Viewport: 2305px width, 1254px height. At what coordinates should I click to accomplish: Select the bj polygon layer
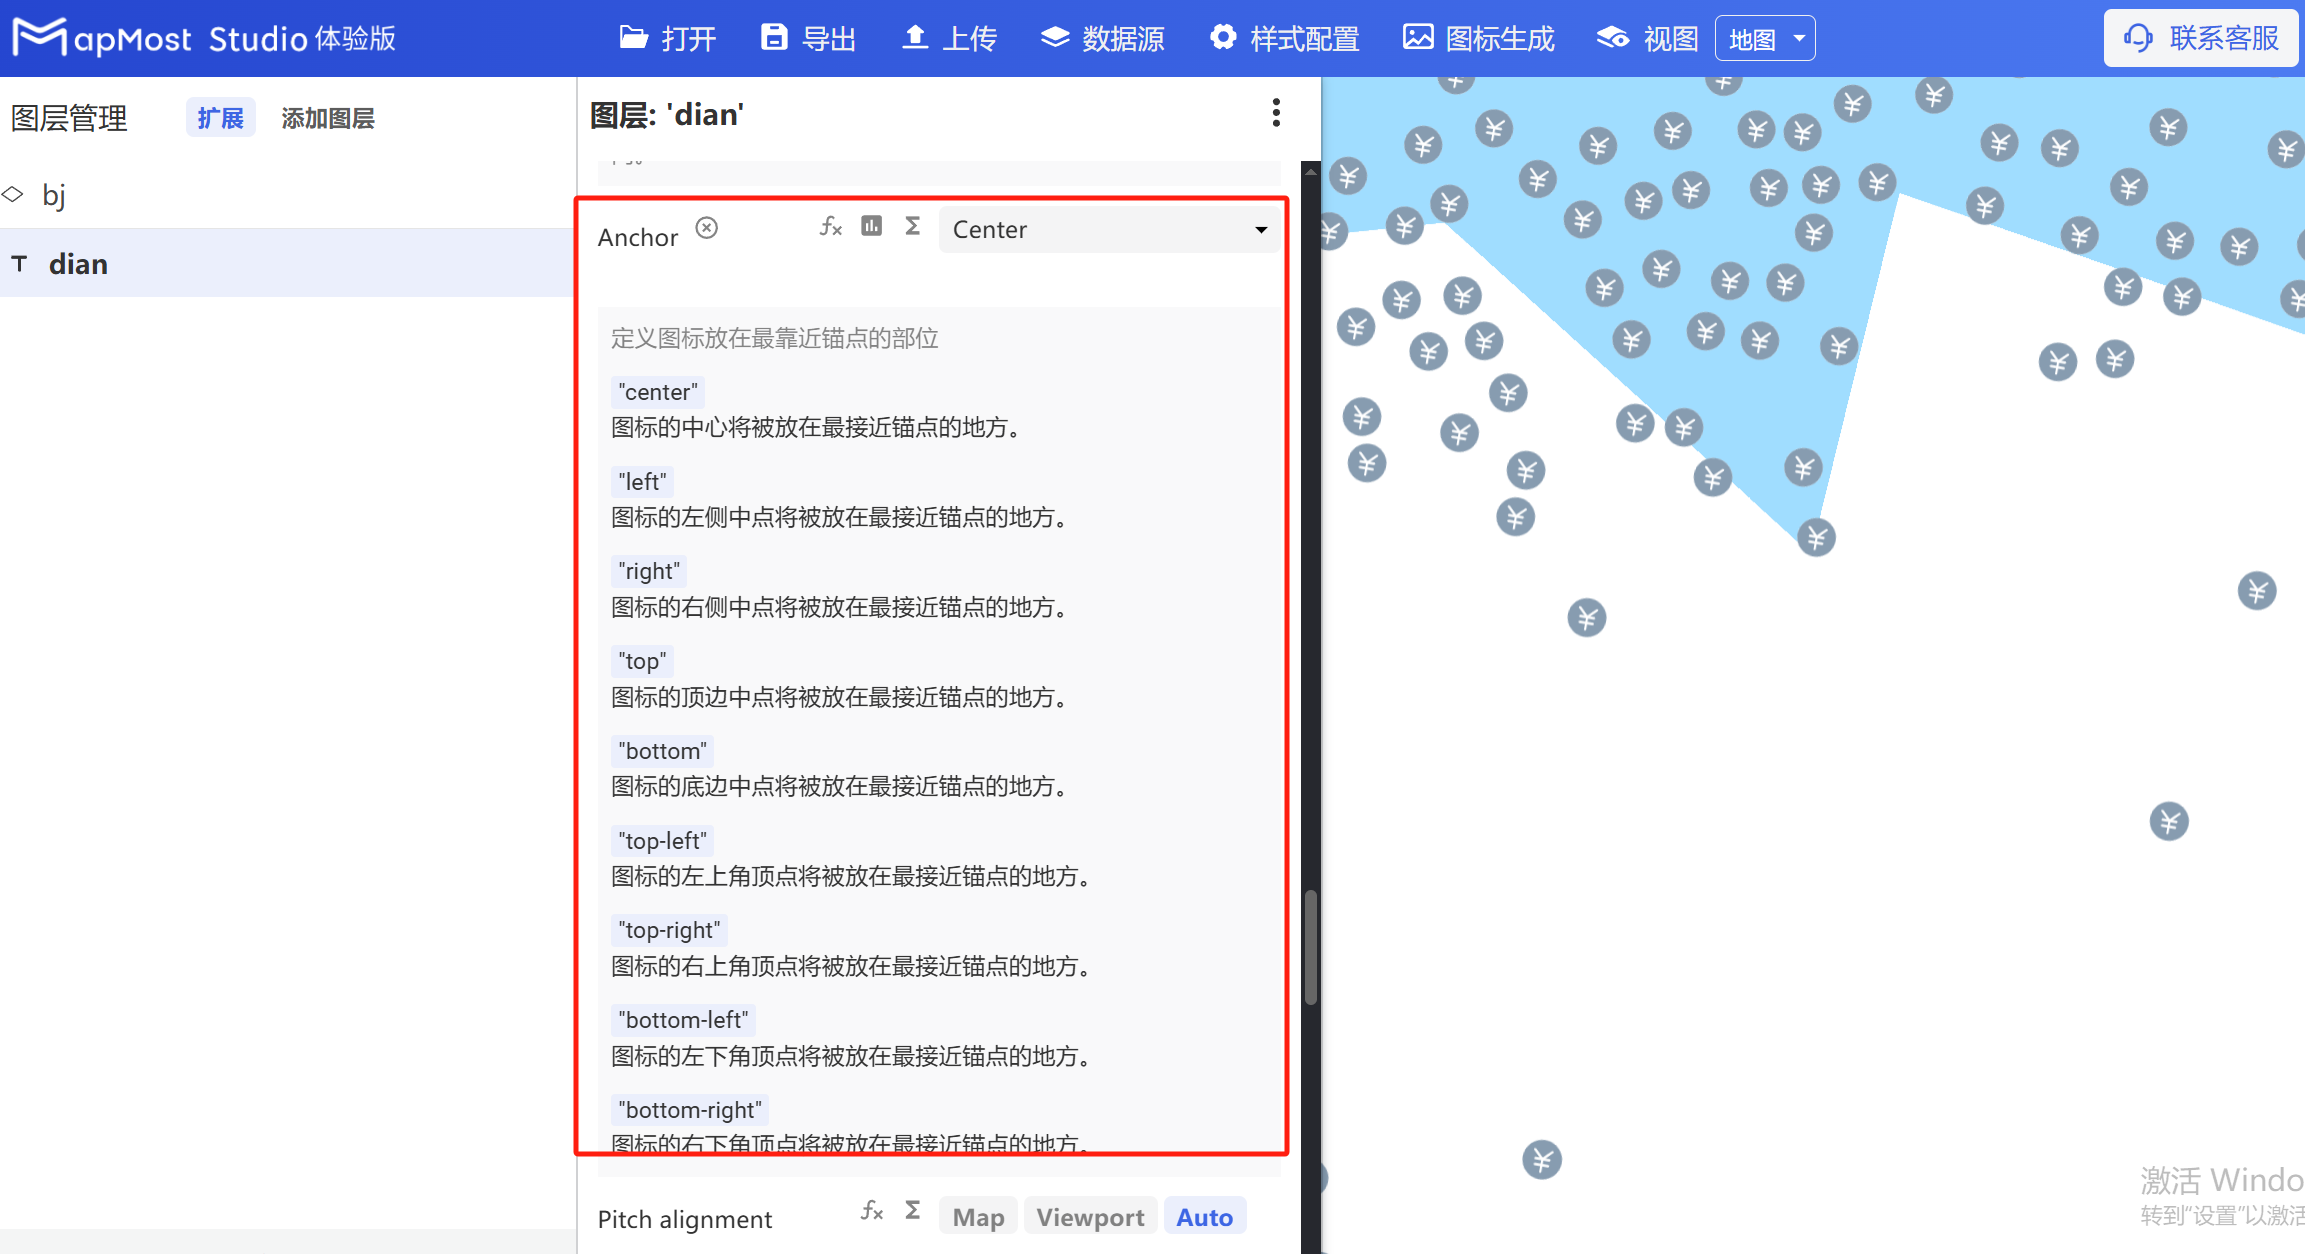[54, 195]
